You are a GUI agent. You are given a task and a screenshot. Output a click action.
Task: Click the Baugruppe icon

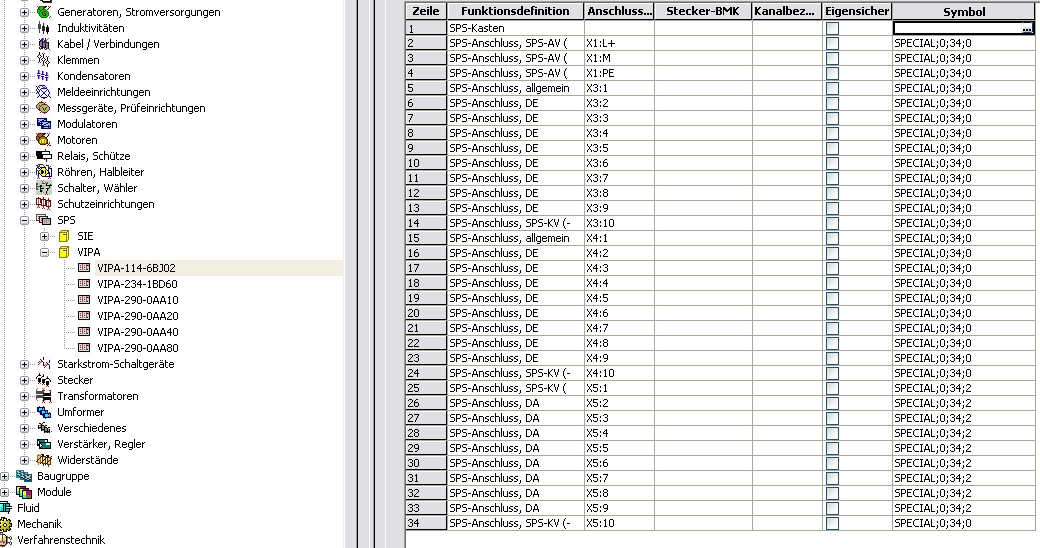(24, 476)
